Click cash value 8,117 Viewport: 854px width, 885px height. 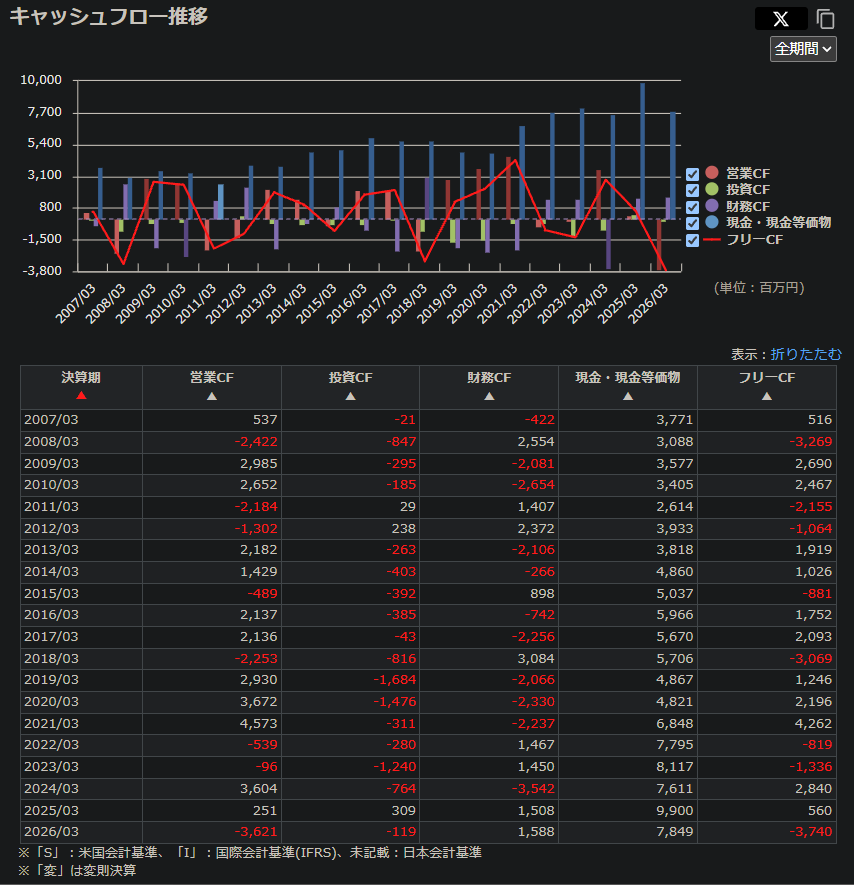click(x=675, y=767)
